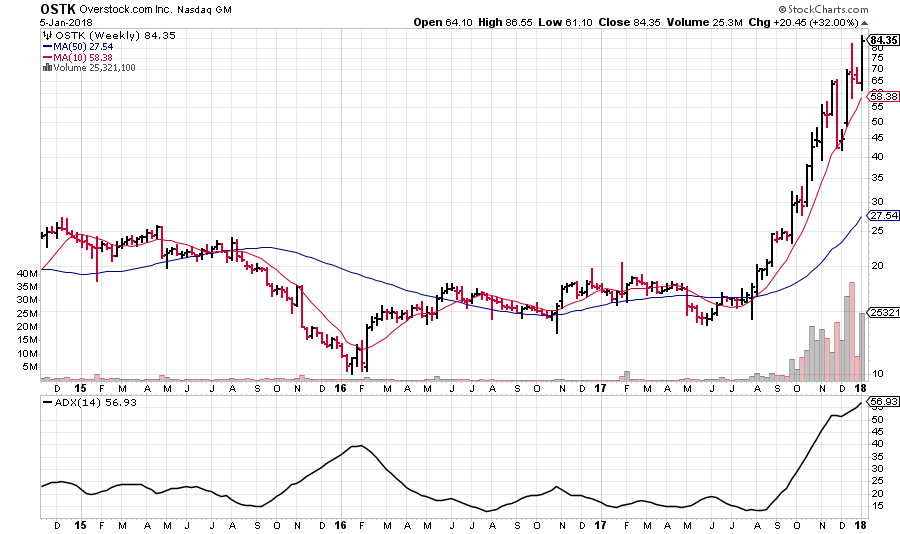Click year 16 on the price chart time axis
900x534 pixels.
[341, 388]
